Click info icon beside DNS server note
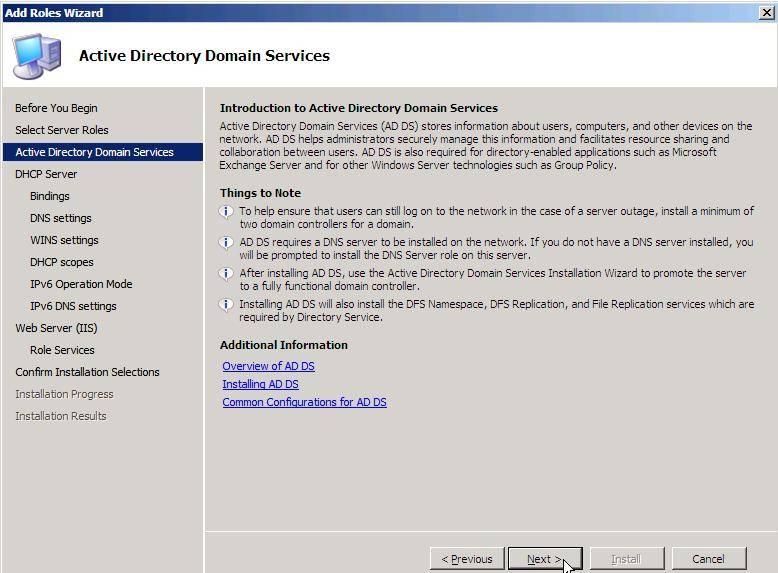778x573 pixels. (x=226, y=243)
